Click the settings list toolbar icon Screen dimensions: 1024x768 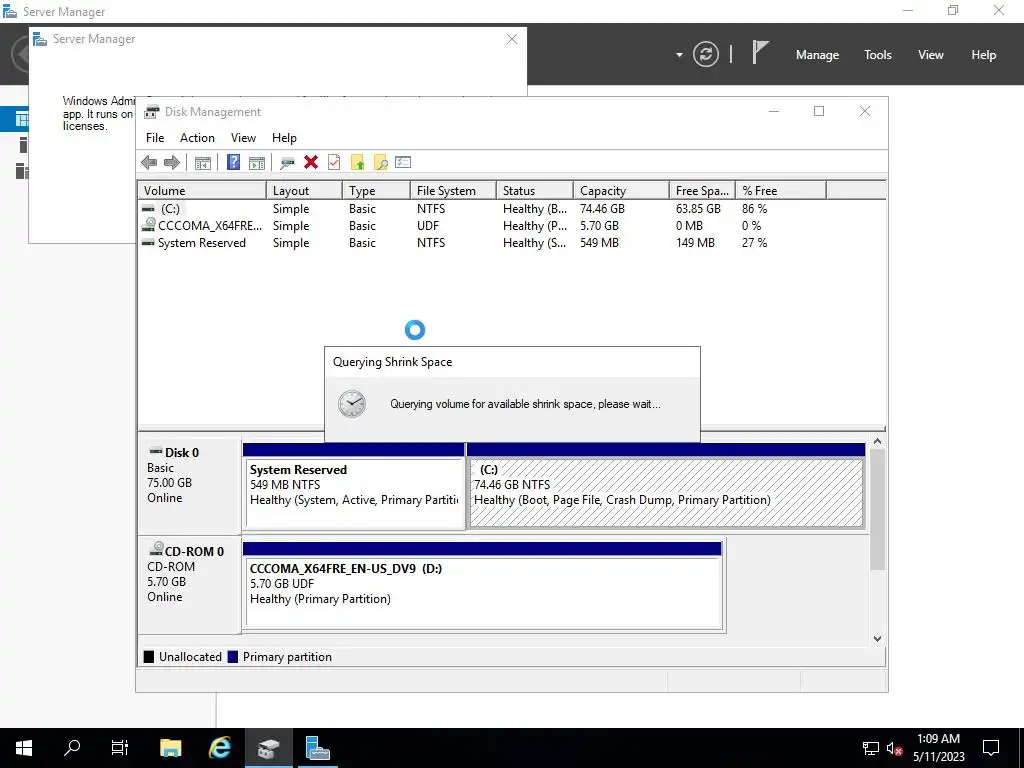(403, 162)
